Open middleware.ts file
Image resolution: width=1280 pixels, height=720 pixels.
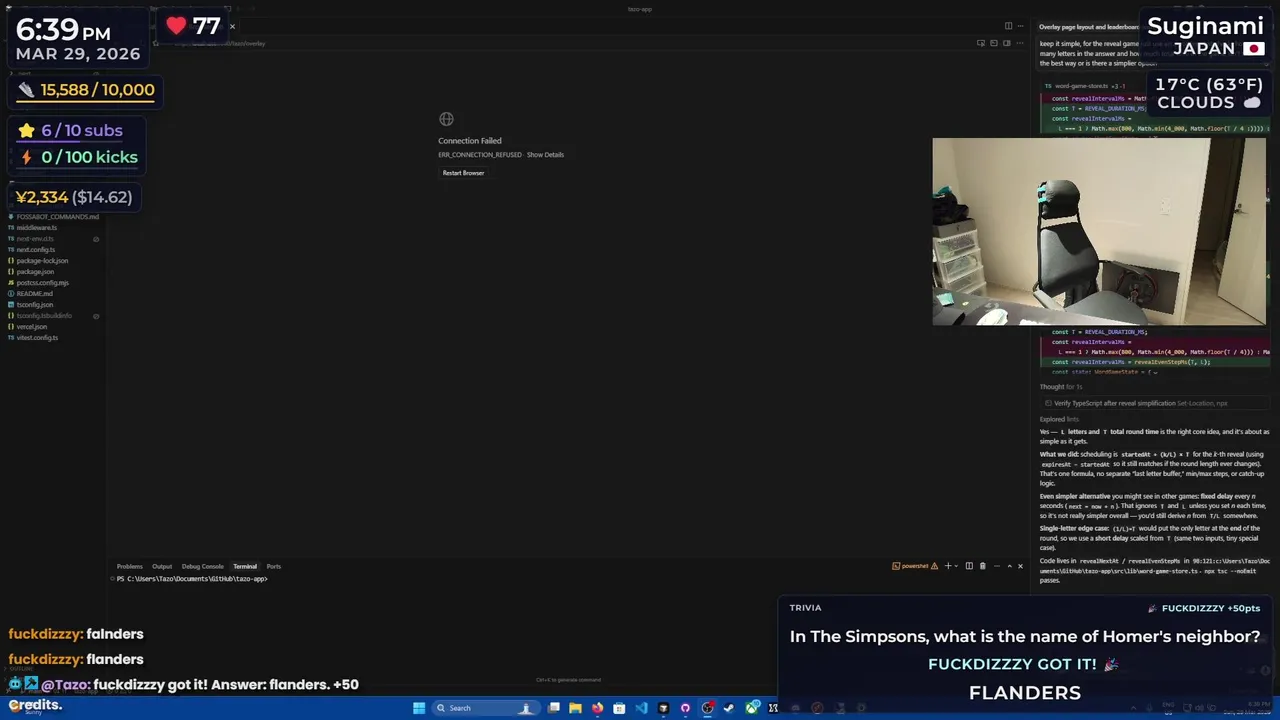(x=36, y=228)
